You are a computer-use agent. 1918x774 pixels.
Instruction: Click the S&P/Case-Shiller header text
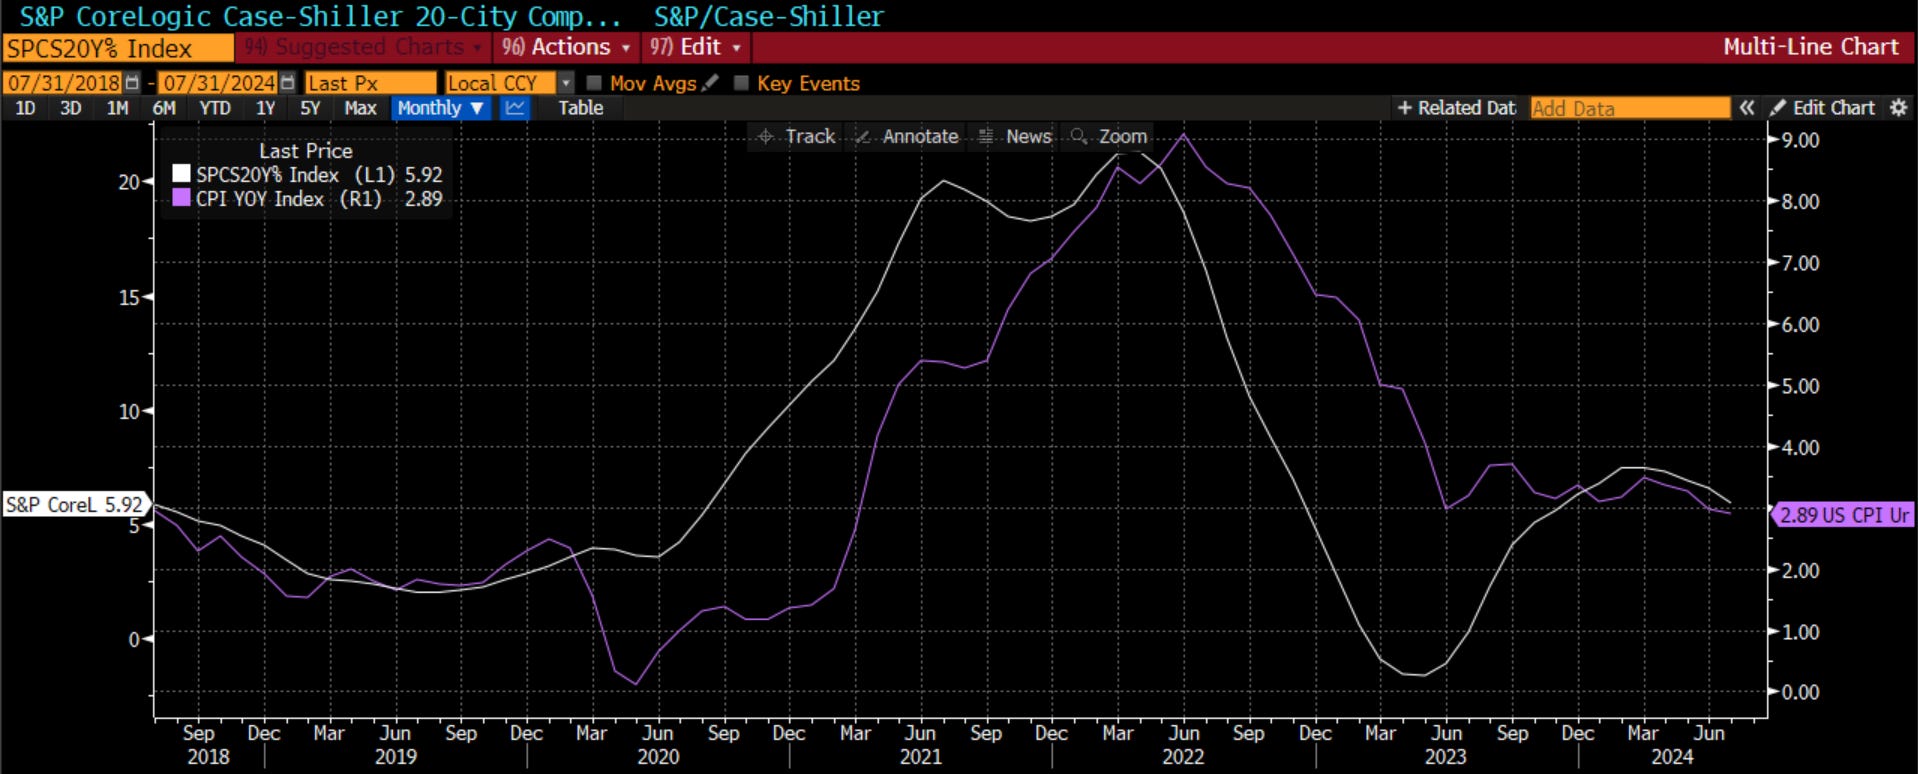(769, 17)
